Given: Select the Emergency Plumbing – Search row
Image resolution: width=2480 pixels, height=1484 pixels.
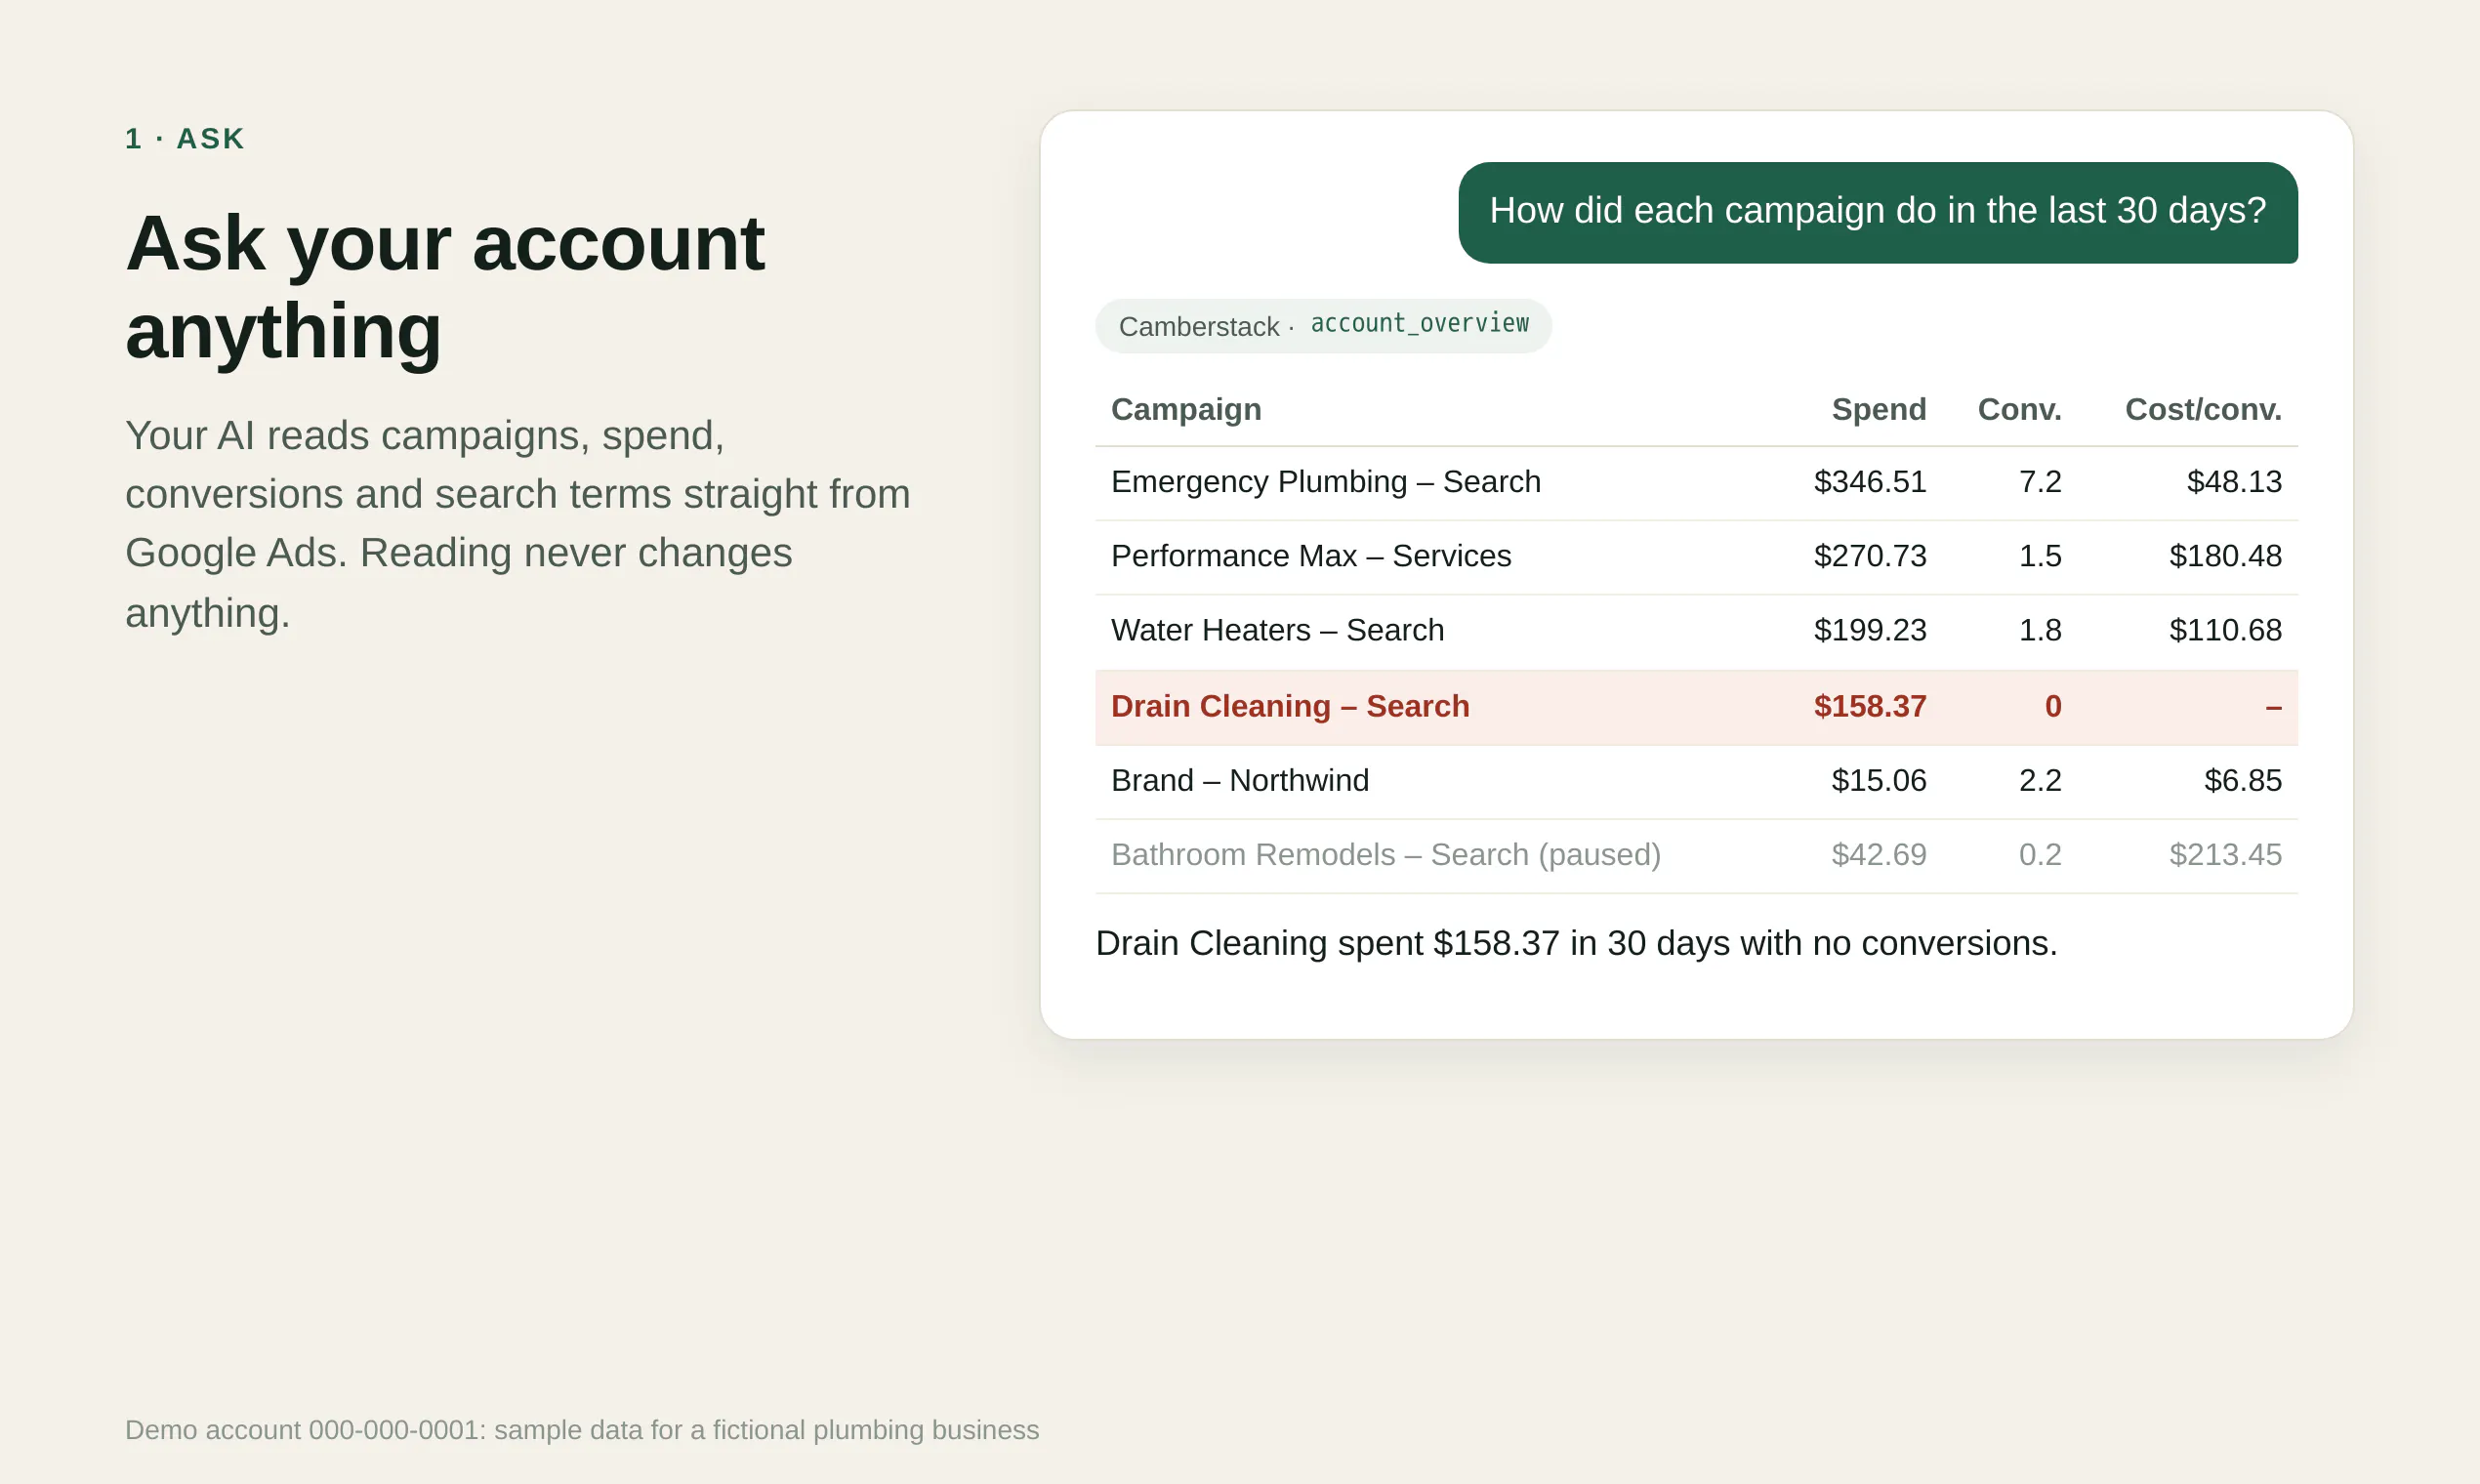Looking at the screenshot, I should 1696,483.
